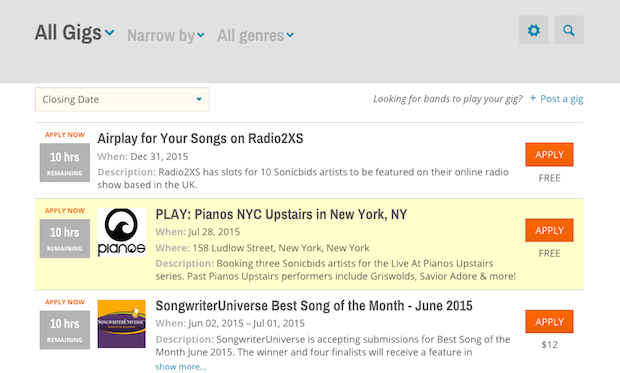The width and height of the screenshot is (620, 373).
Task: Apply to Pianos NYC Upstairs gig
Action: coord(549,230)
